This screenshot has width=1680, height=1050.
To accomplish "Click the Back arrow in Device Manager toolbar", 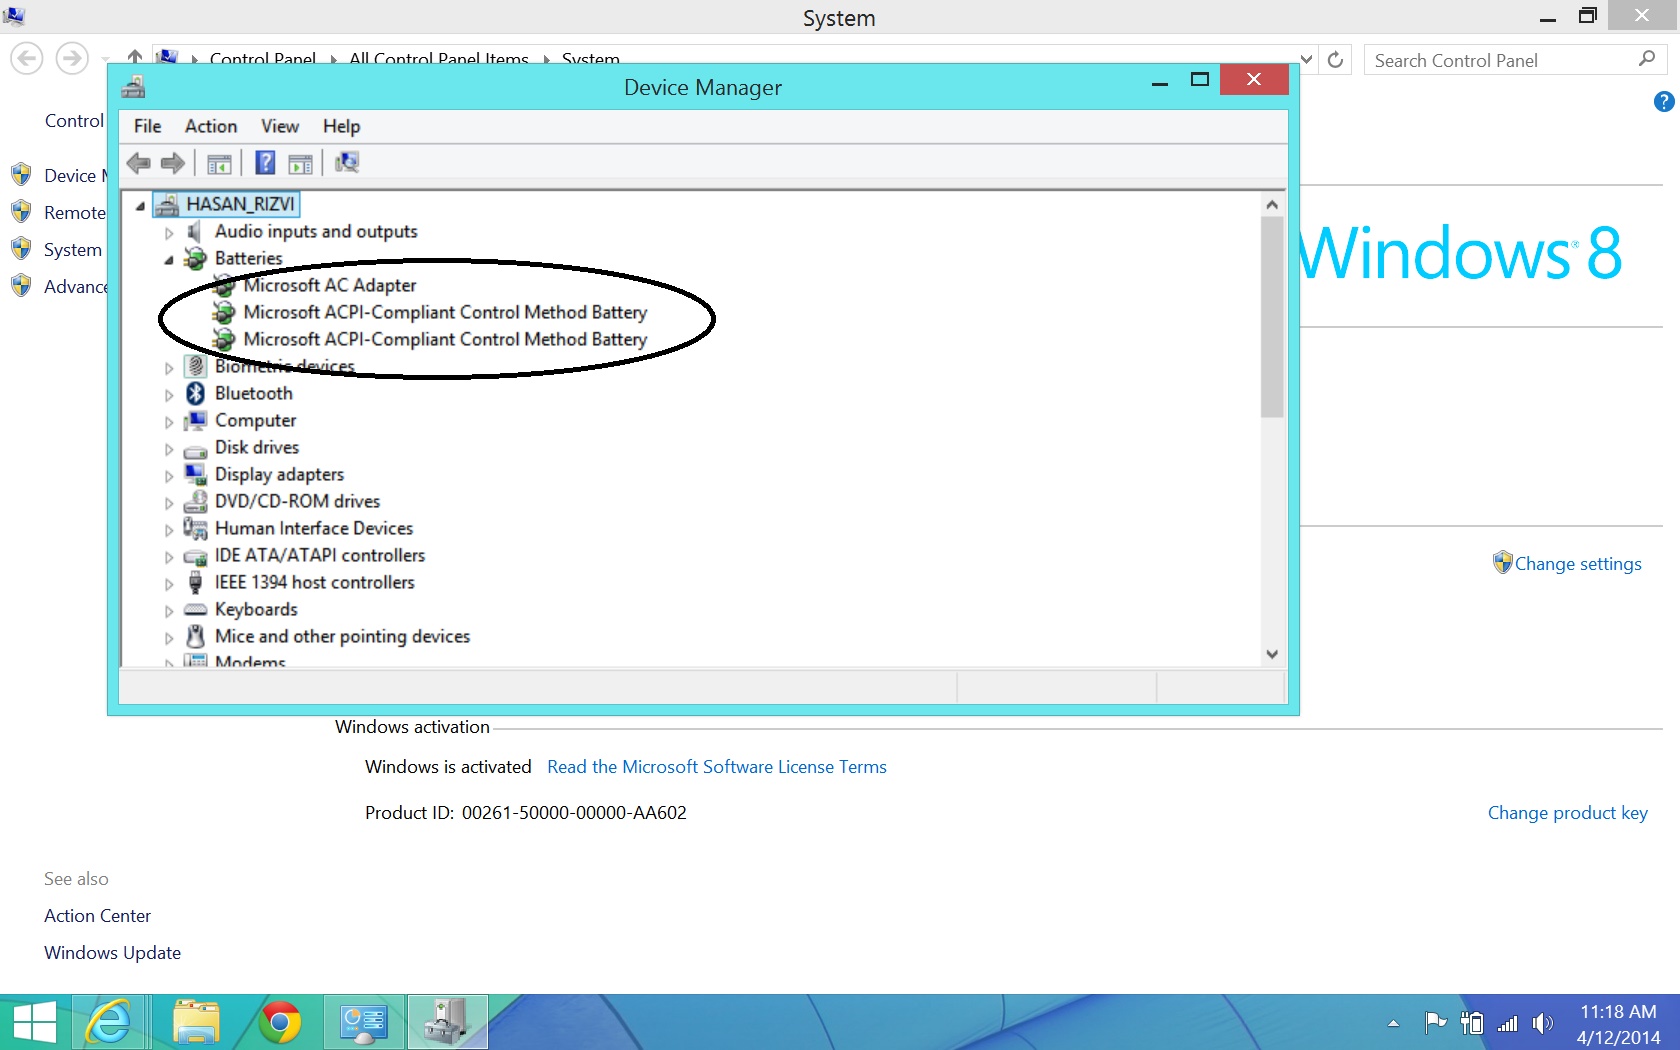I will point(139,163).
